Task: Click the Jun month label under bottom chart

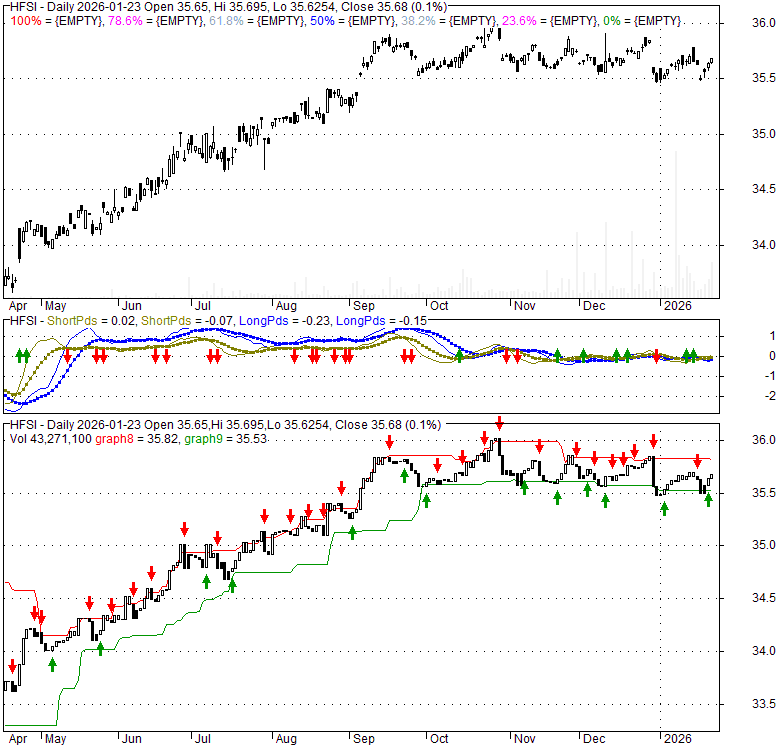Action: pyautogui.click(x=131, y=739)
